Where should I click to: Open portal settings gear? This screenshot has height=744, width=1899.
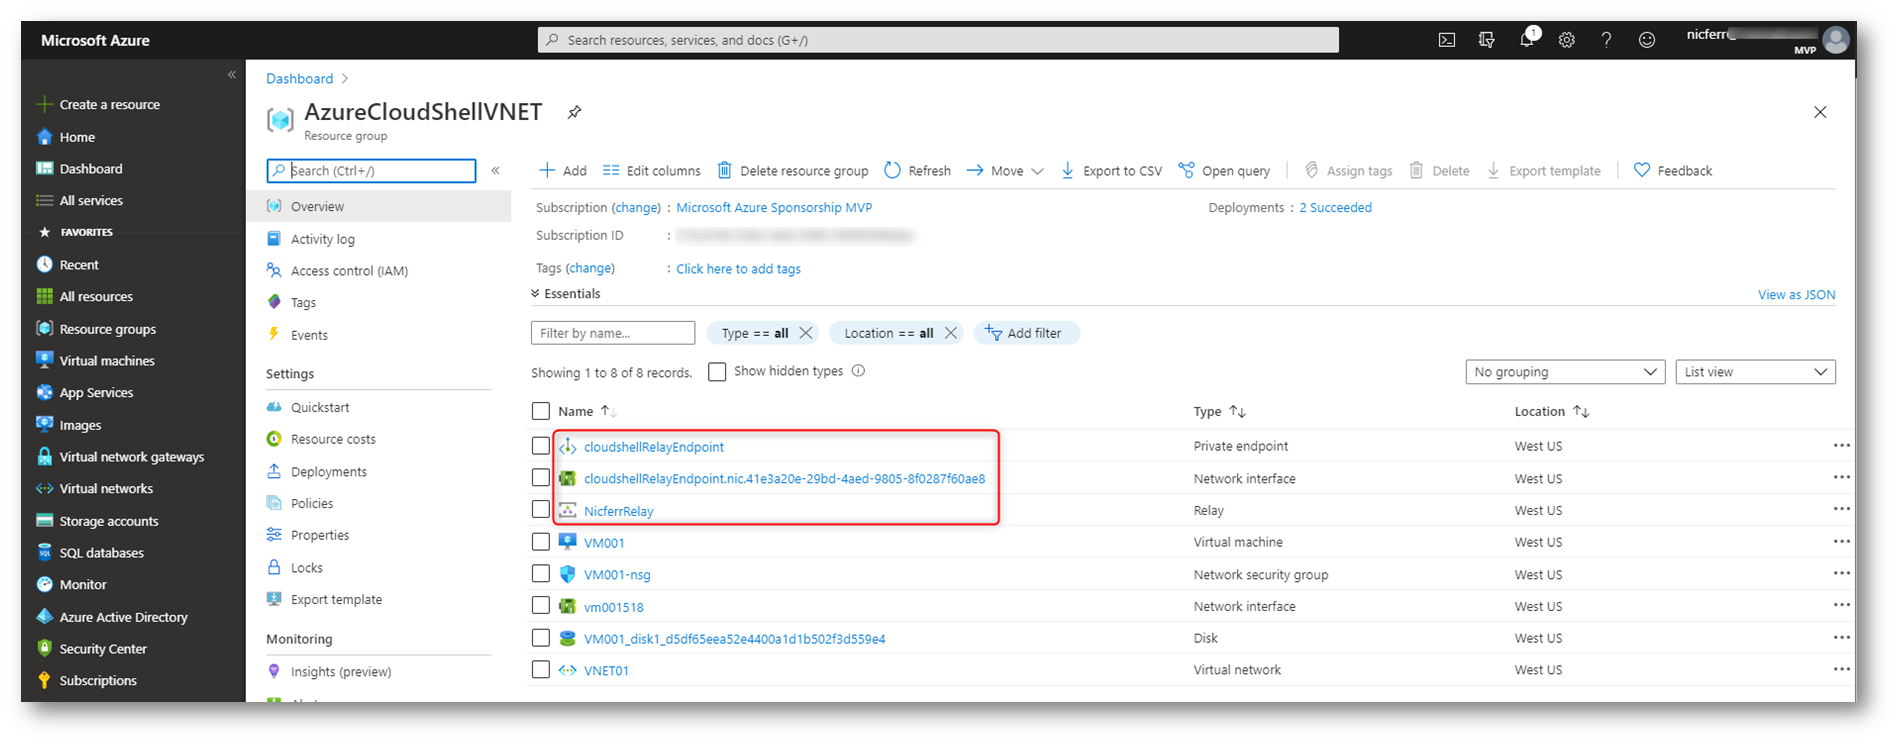pos(1567,40)
